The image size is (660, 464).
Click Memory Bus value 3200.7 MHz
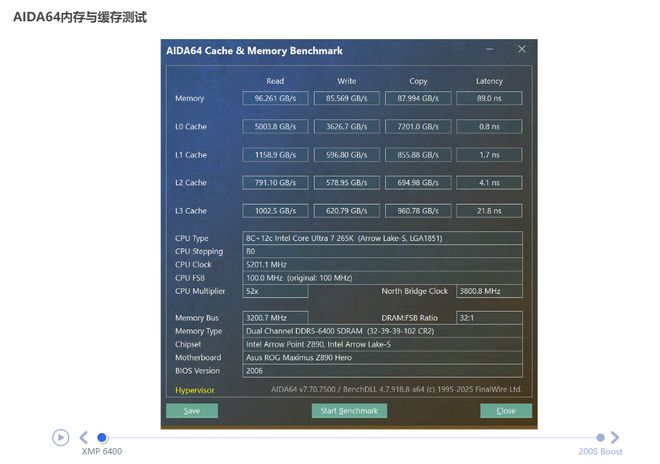pos(275,318)
